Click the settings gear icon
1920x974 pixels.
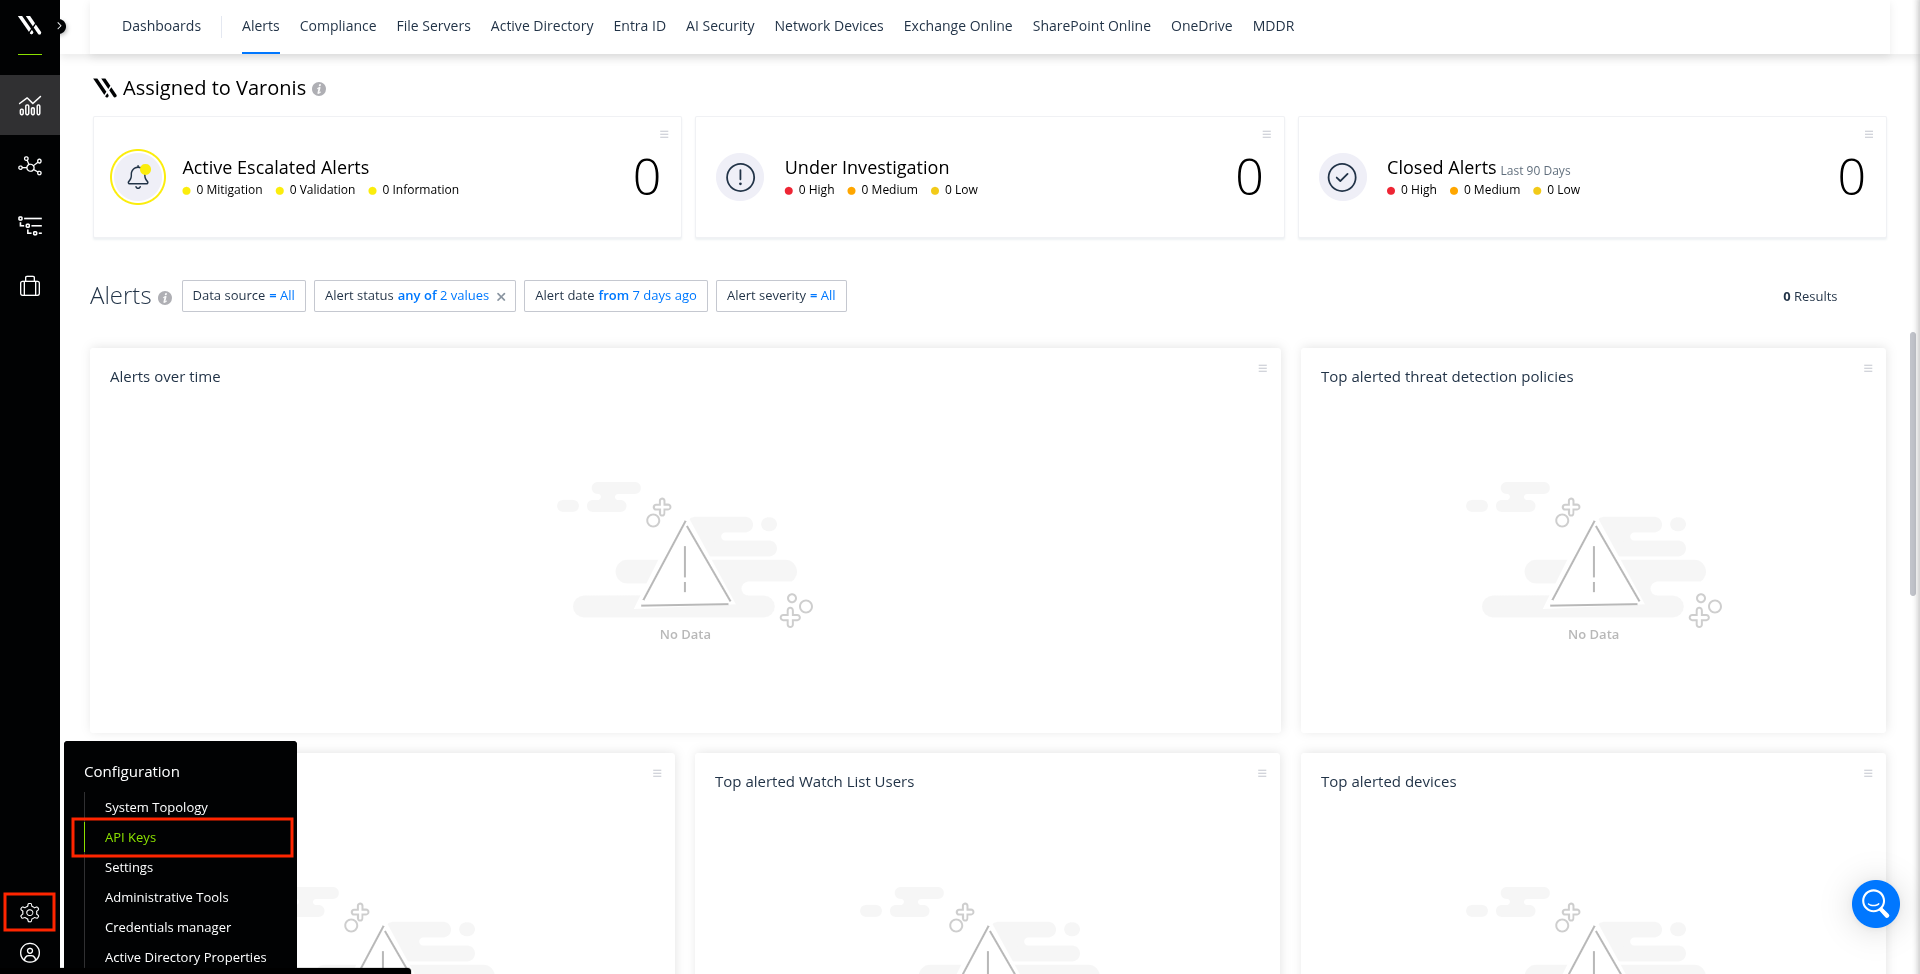(x=30, y=912)
